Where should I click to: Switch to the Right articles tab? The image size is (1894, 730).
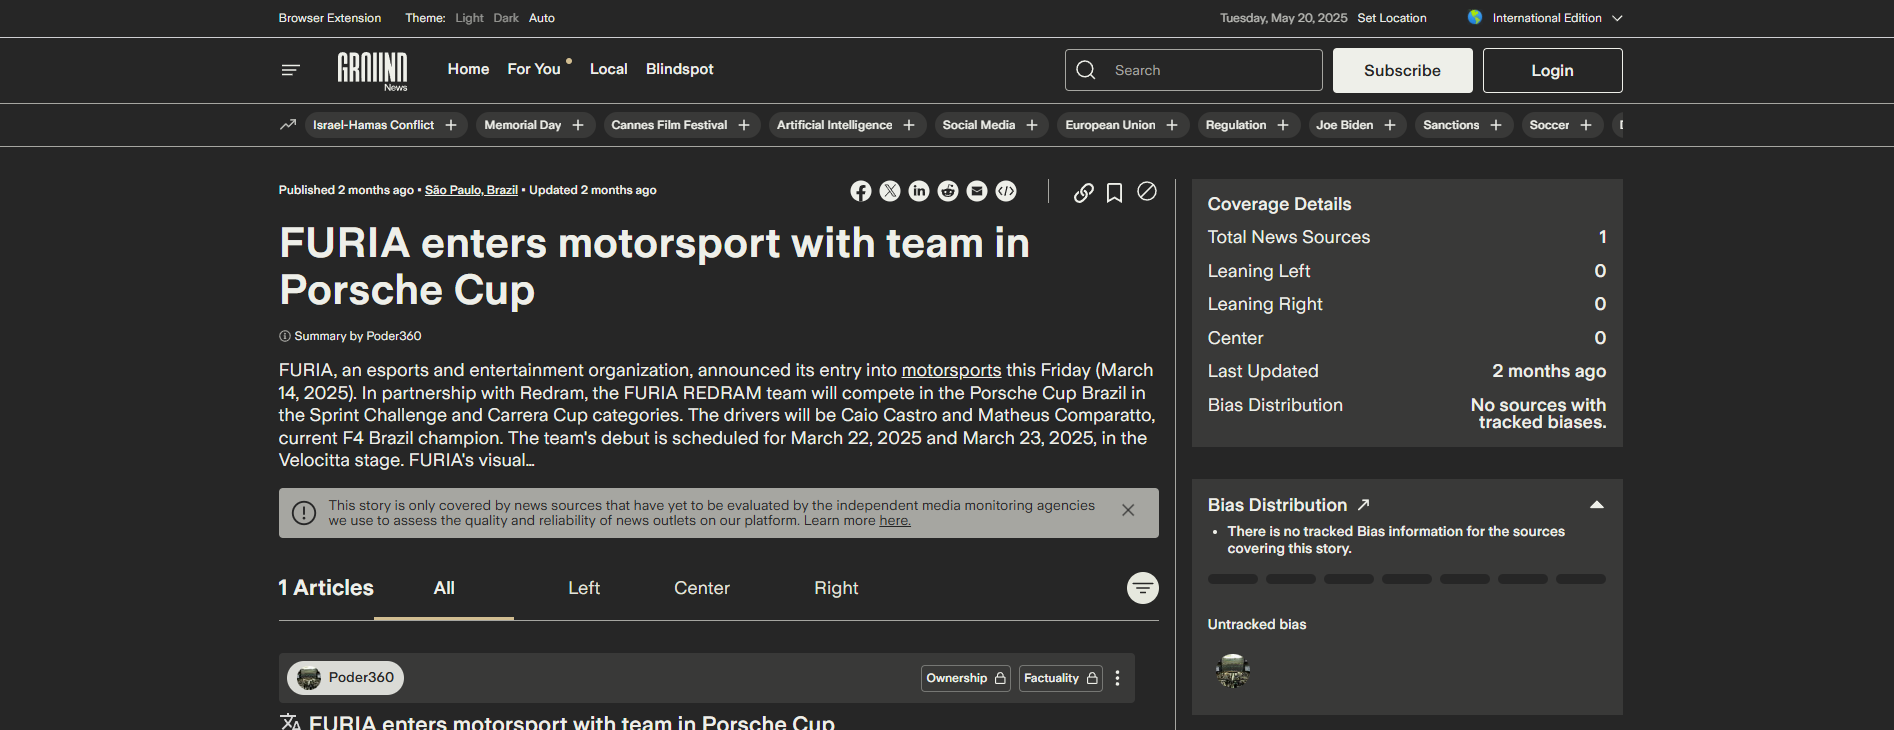pos(836,588)
